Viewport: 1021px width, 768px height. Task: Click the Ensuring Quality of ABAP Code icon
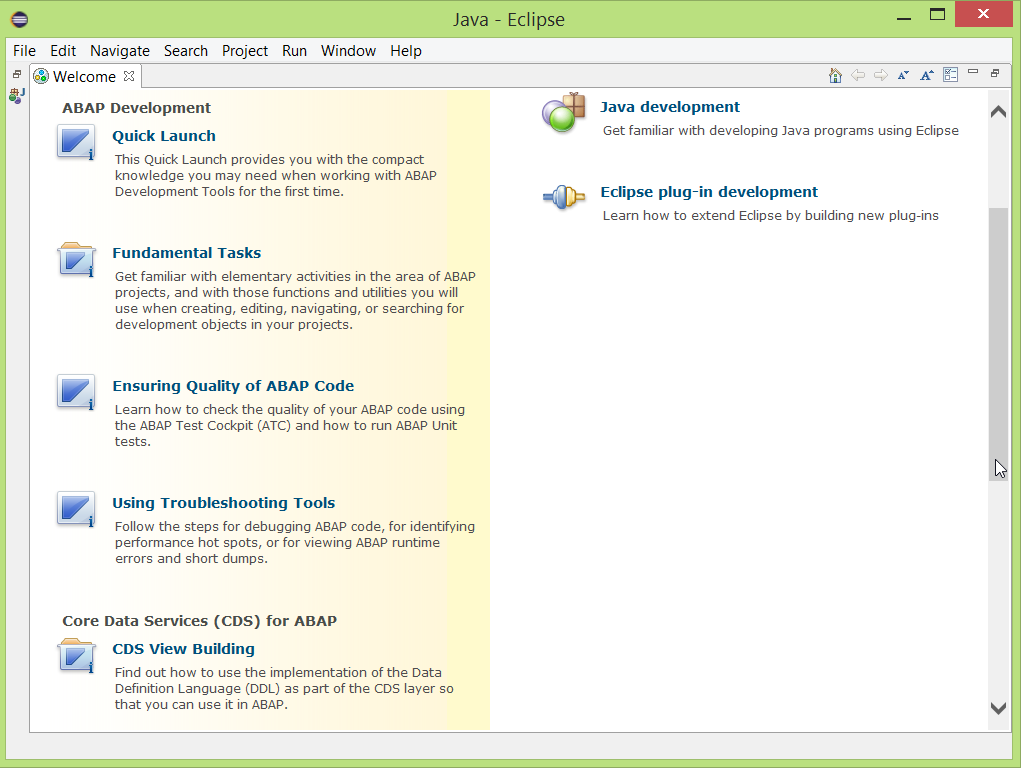[x=75, y=391]
